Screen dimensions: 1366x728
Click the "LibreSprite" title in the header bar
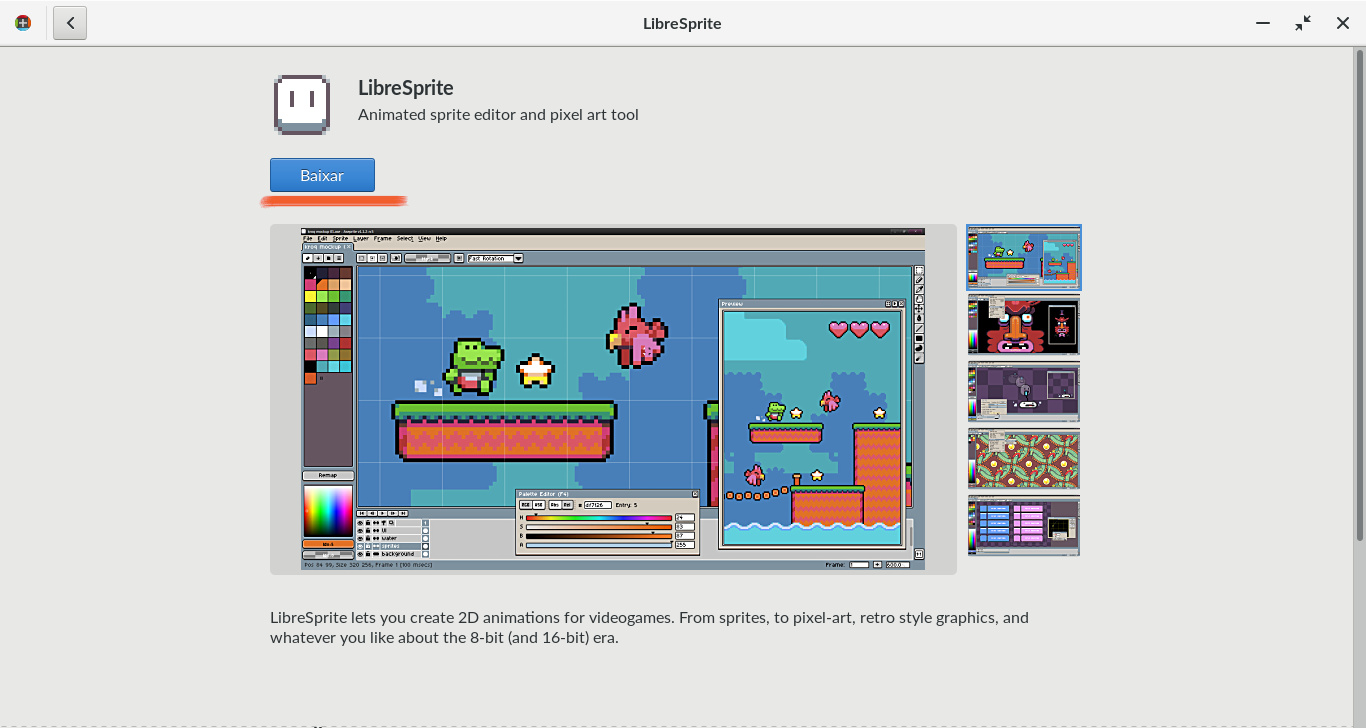point(682,23)
